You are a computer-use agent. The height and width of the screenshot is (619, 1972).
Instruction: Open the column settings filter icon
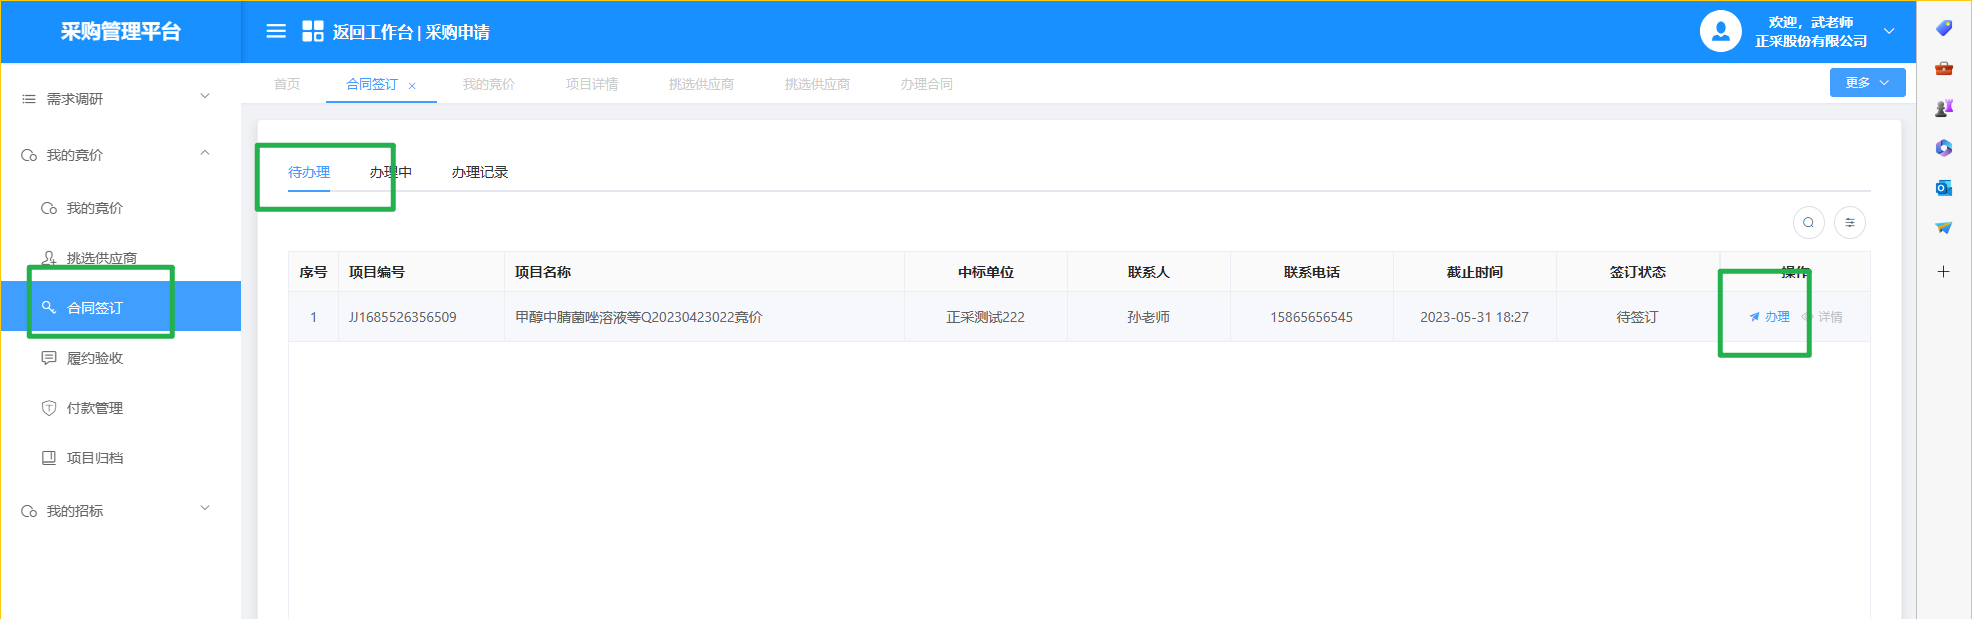pos(1849,223)
